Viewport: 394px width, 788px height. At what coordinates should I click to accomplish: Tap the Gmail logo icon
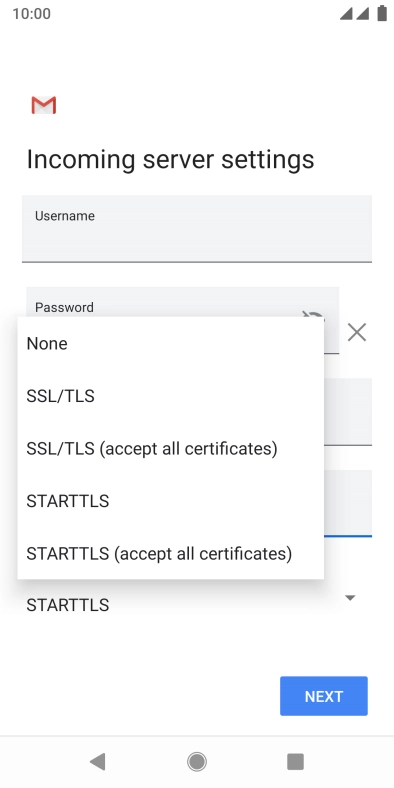coord(44,105)
